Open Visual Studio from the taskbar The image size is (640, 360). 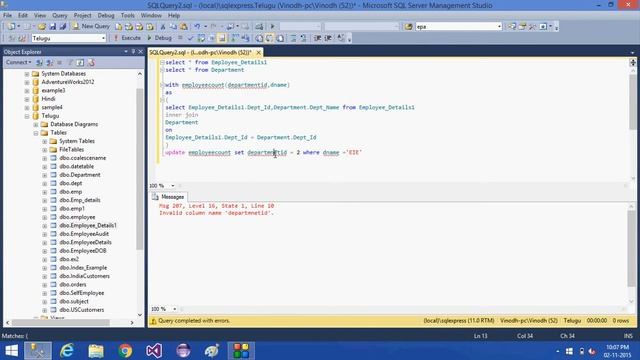coord(154,351)
